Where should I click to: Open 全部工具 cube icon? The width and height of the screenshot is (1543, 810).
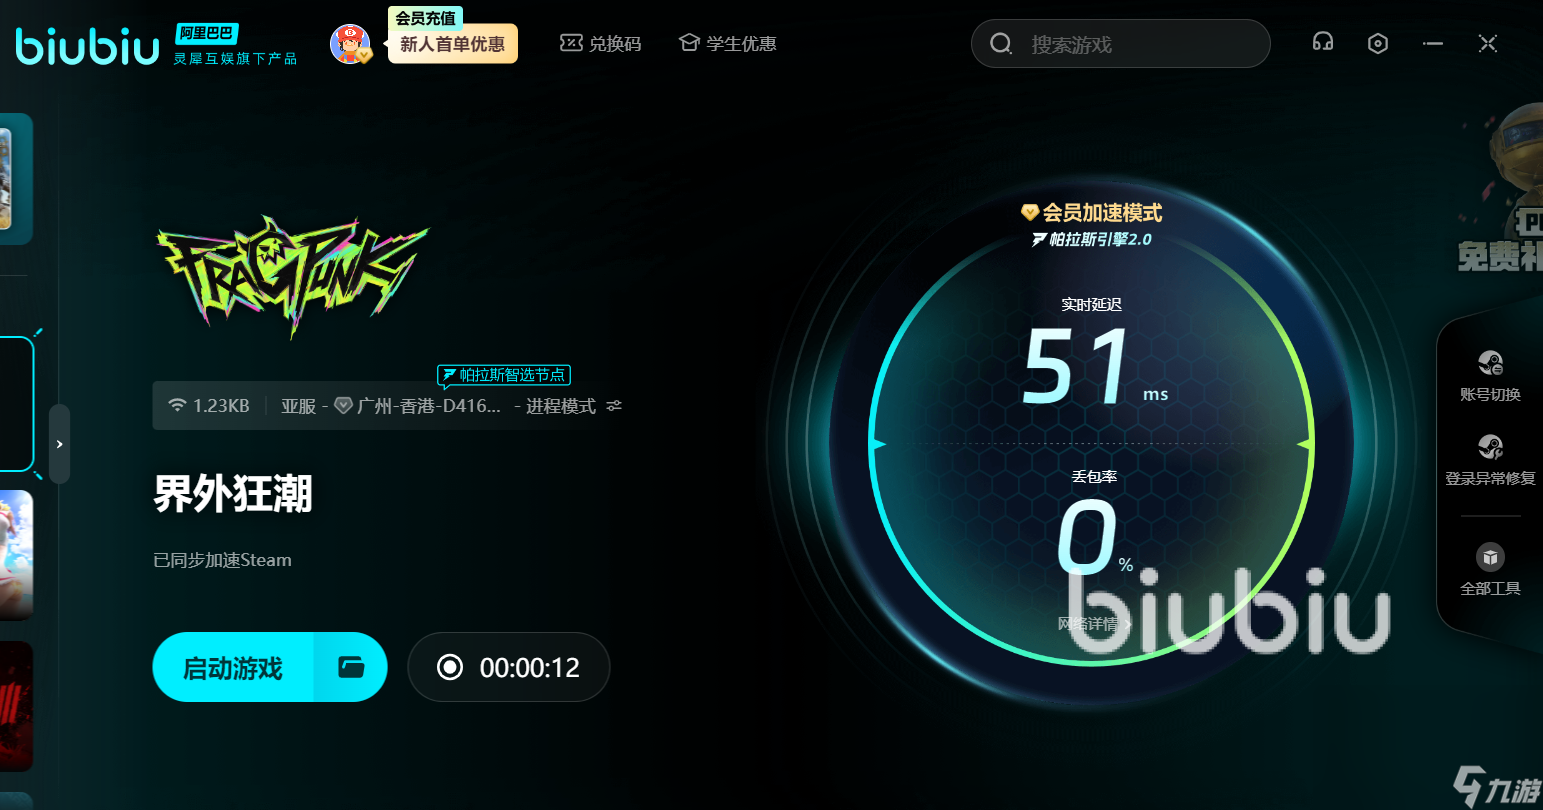coord(1490,557)
